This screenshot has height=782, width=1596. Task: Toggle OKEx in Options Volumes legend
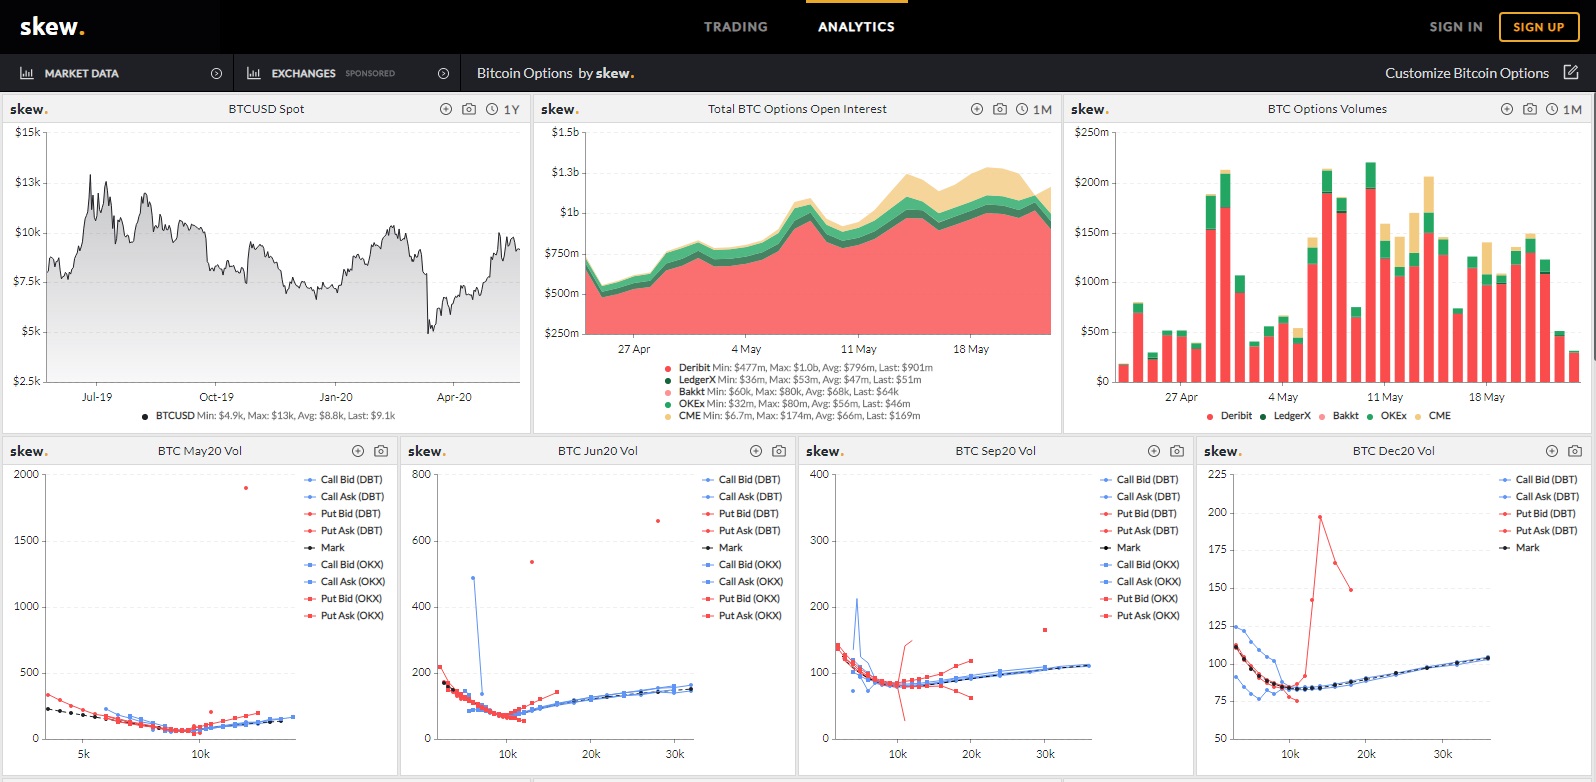(x=1386, y=416)
